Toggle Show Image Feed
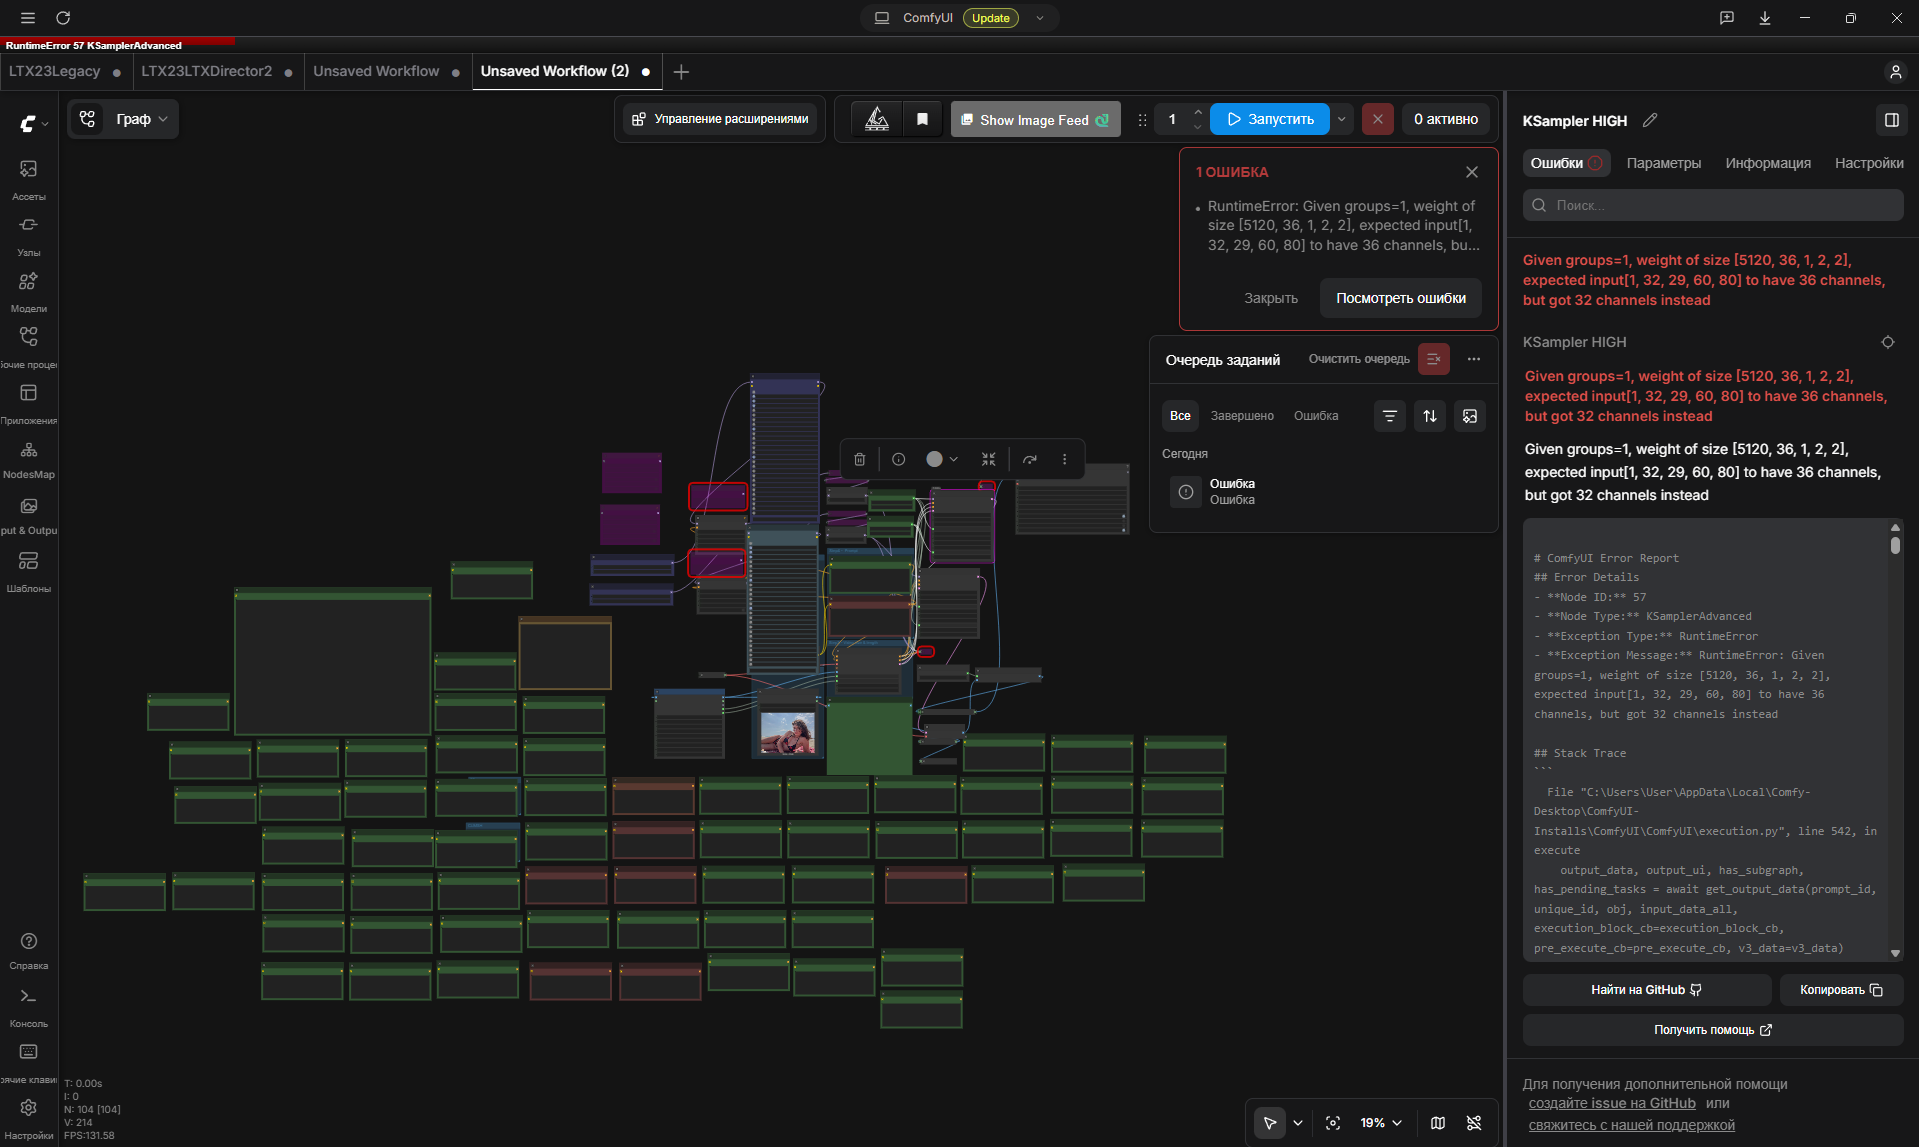This screenshot has width=1919, height=1147. click(x=1035, y=119)
